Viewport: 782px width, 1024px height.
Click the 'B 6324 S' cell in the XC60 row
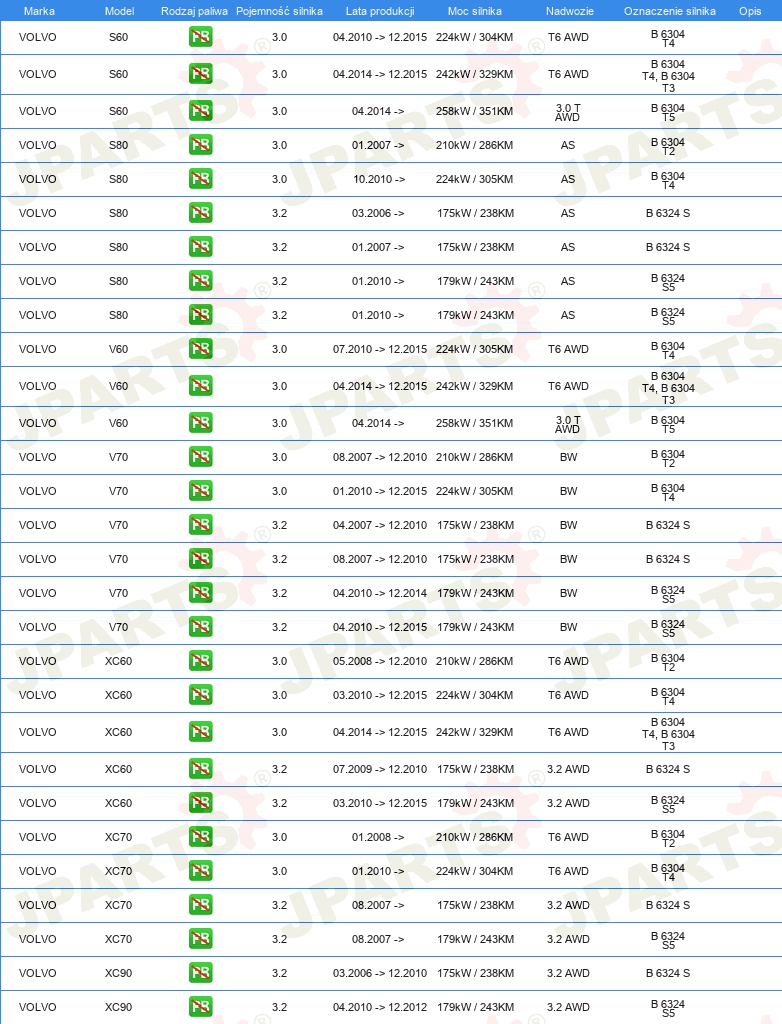(668, 769)
